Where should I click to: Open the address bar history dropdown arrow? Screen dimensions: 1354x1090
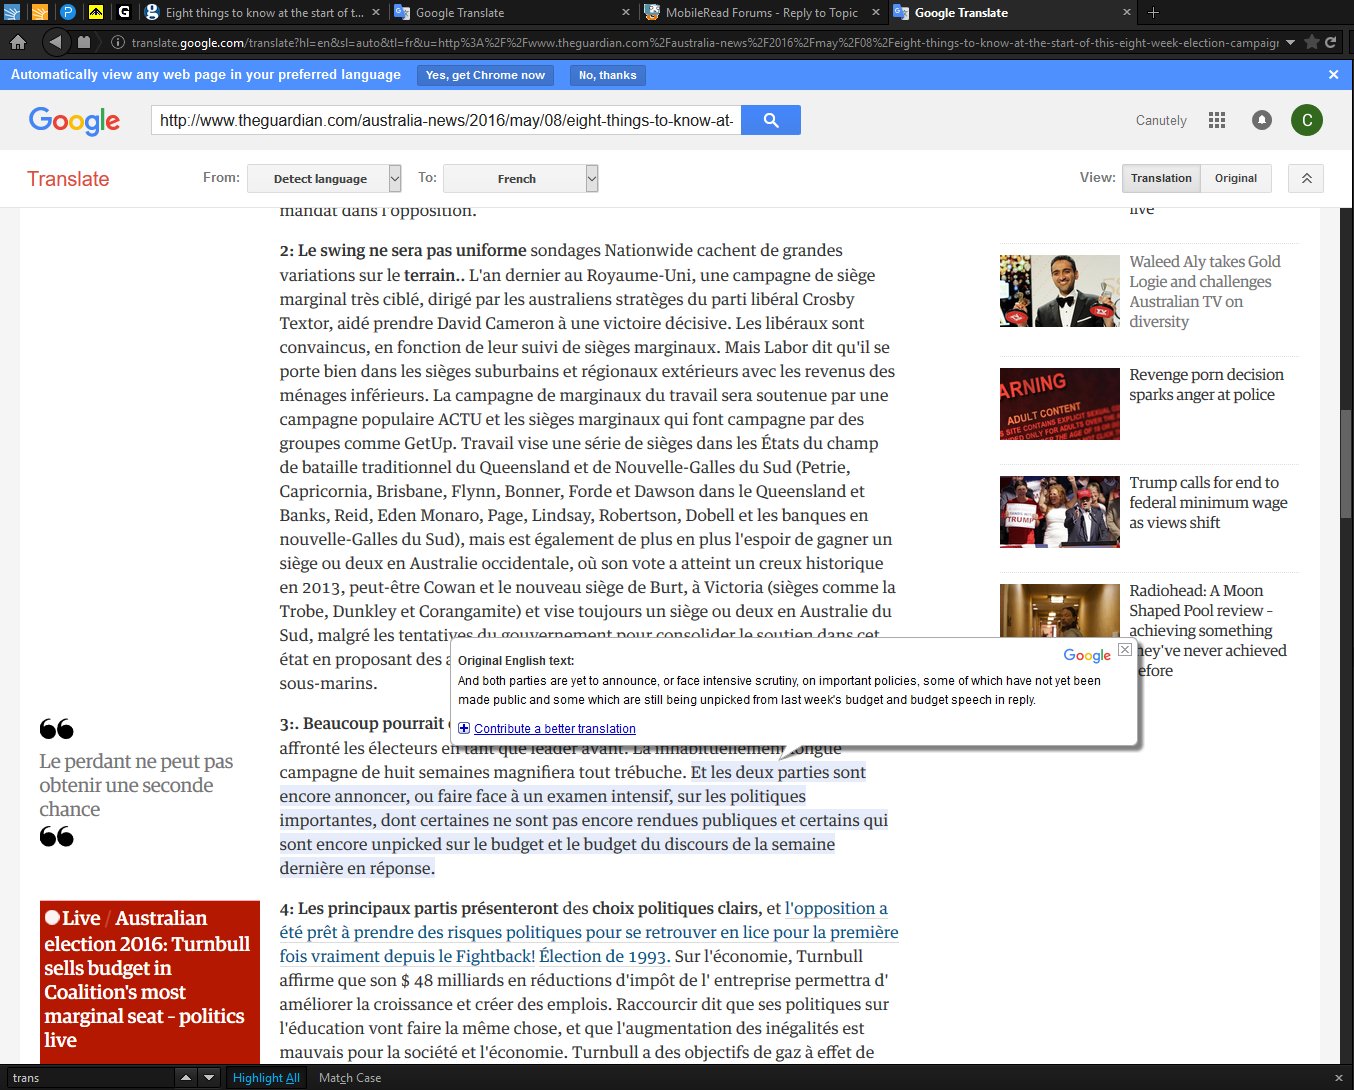(x=1290, y=42)
